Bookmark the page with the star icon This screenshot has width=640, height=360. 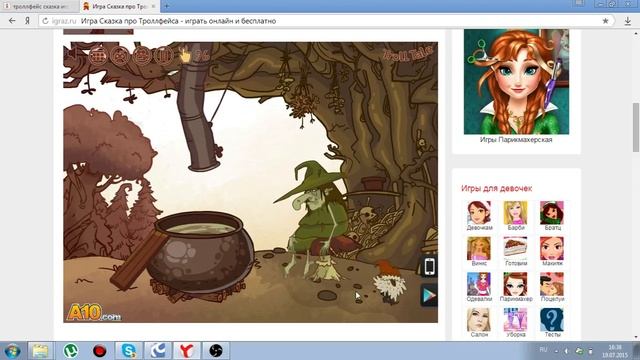point(605,21)
